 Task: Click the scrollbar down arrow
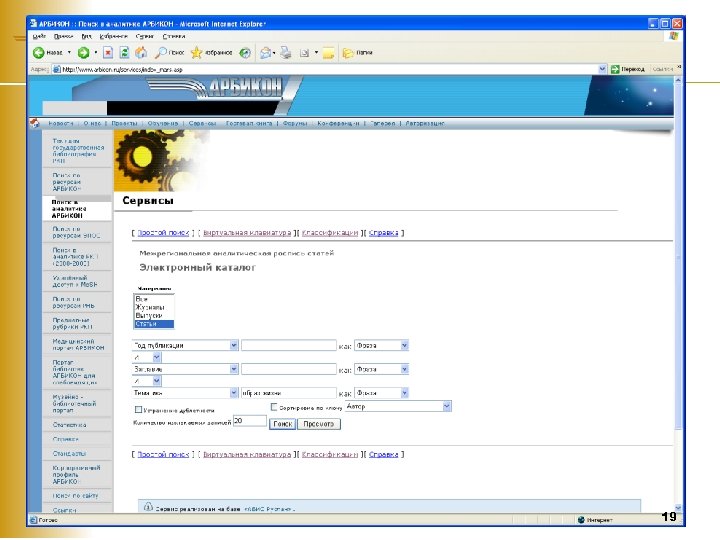click(678, 508)
